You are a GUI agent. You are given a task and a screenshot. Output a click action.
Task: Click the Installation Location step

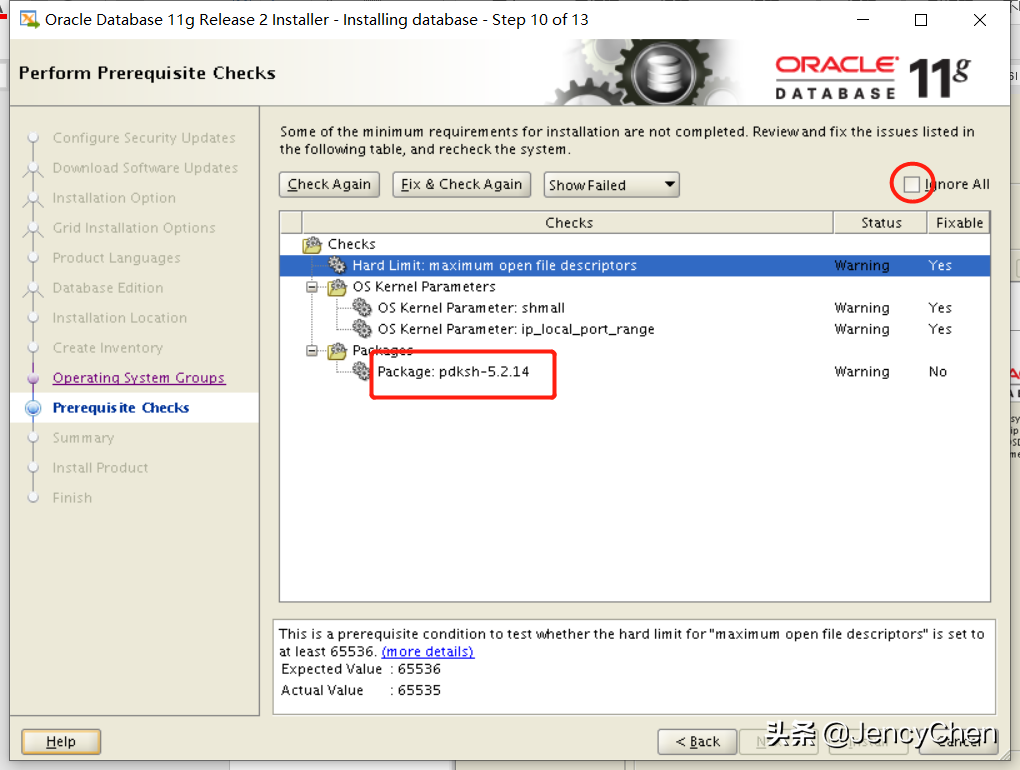coord(120,318)
